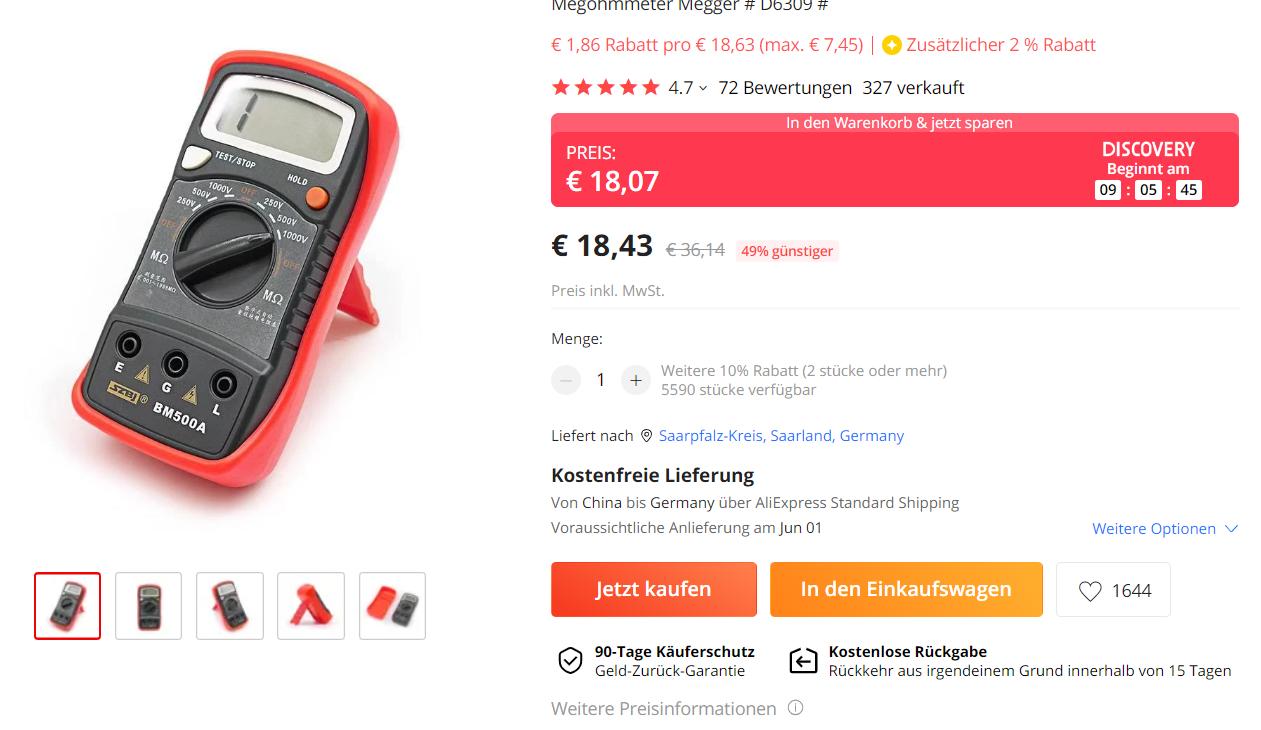Click In den Einkaufswagen button

(906, 589)
